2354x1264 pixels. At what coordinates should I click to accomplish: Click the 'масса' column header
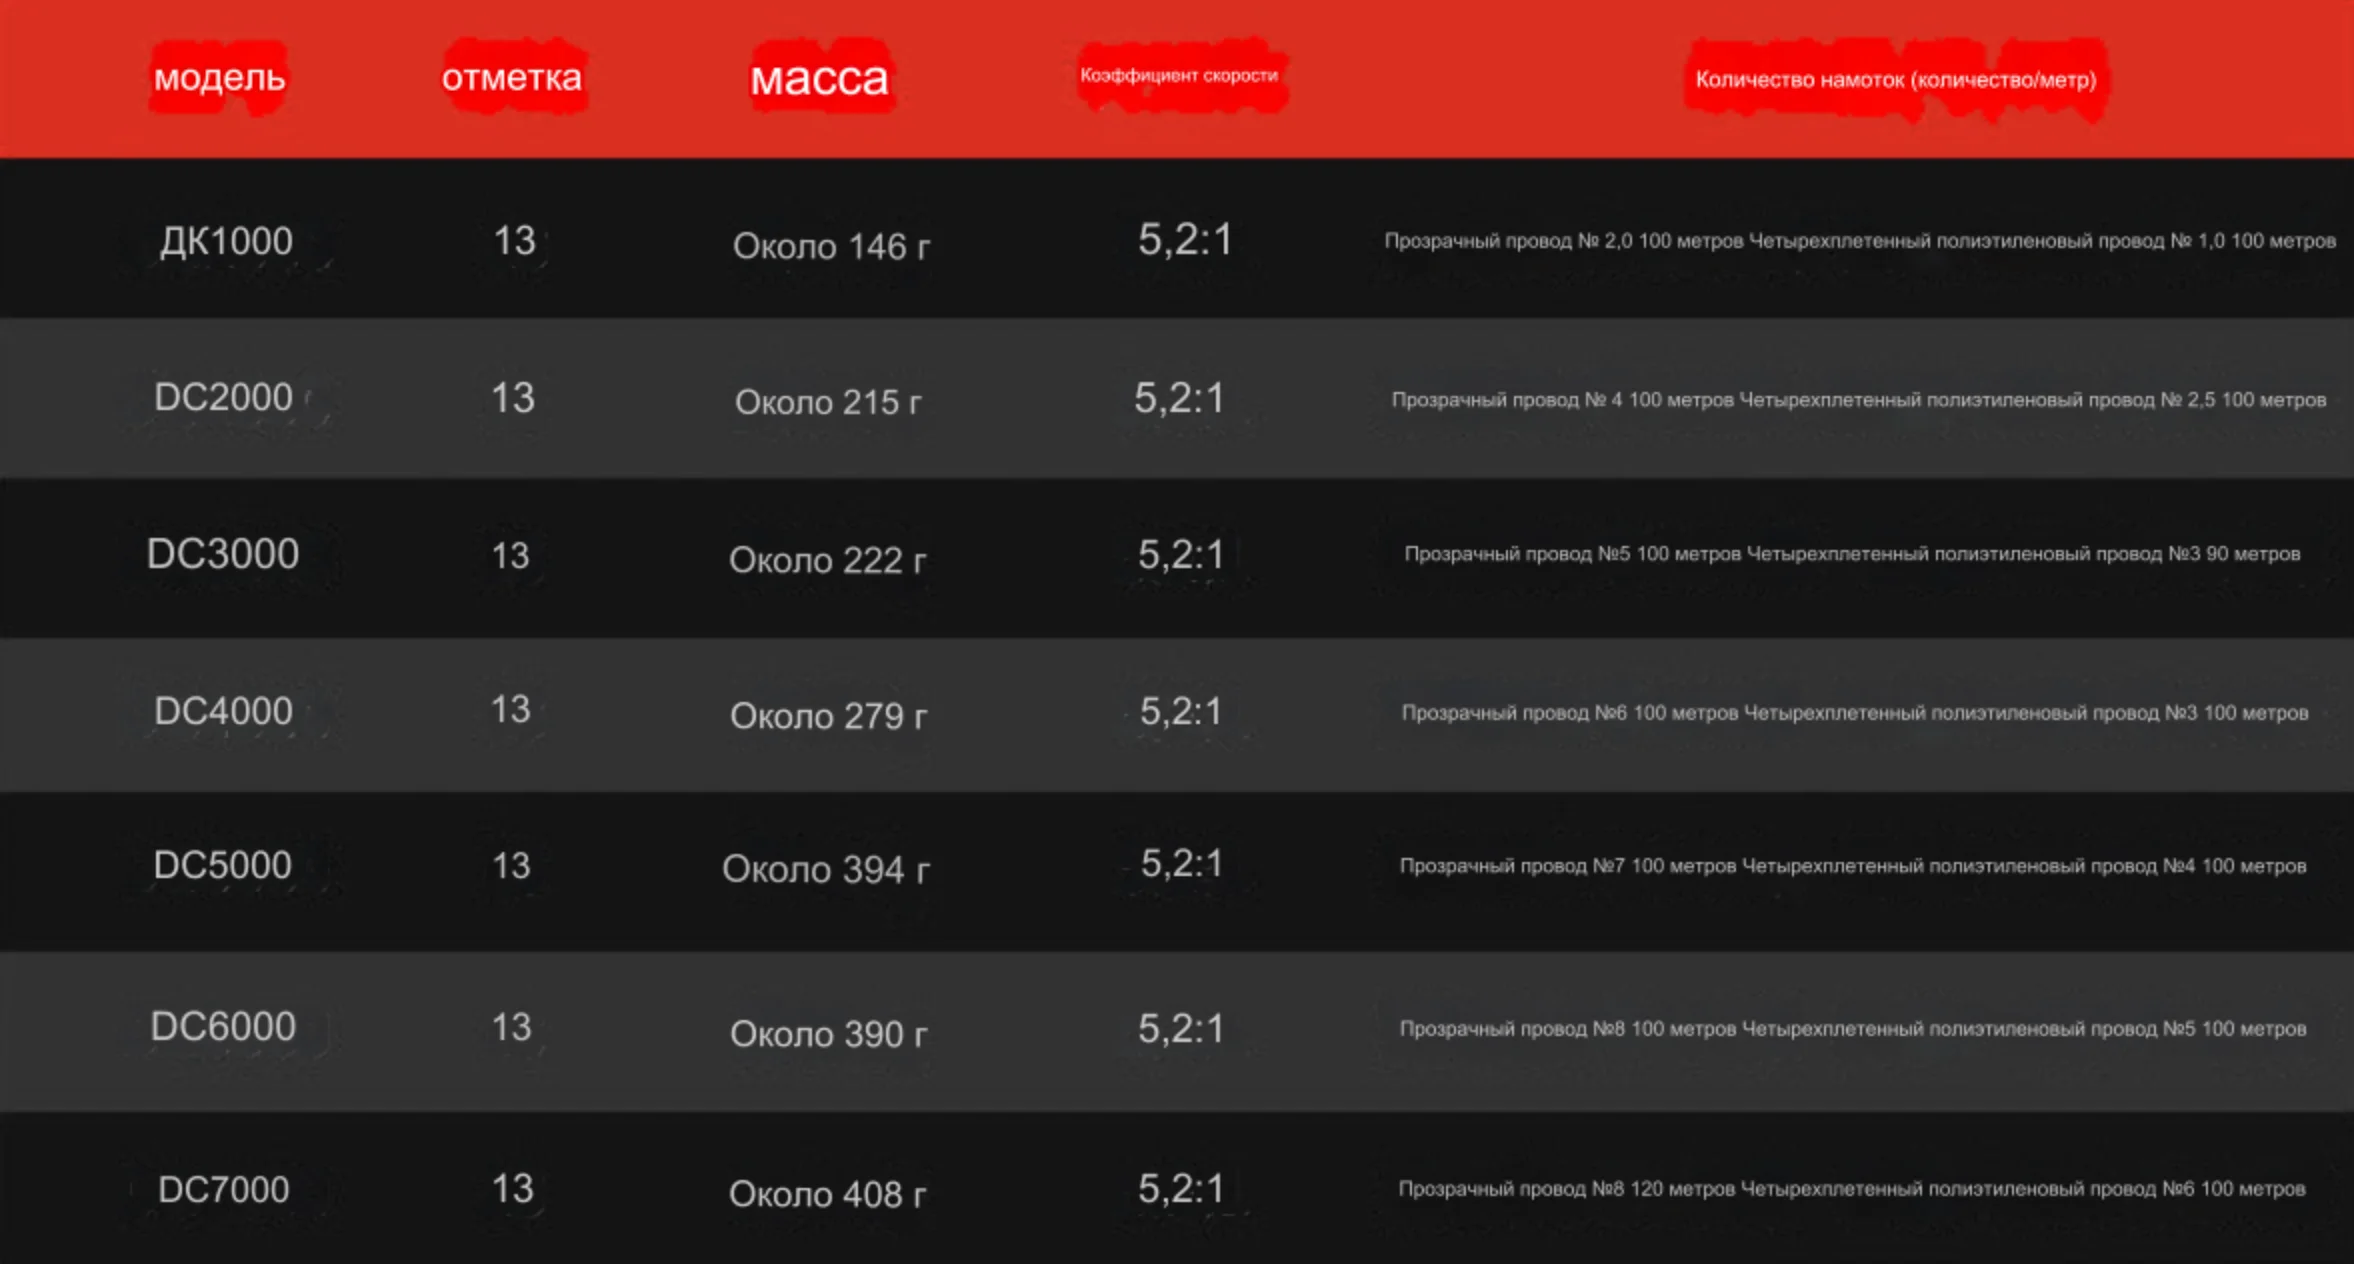819,79
